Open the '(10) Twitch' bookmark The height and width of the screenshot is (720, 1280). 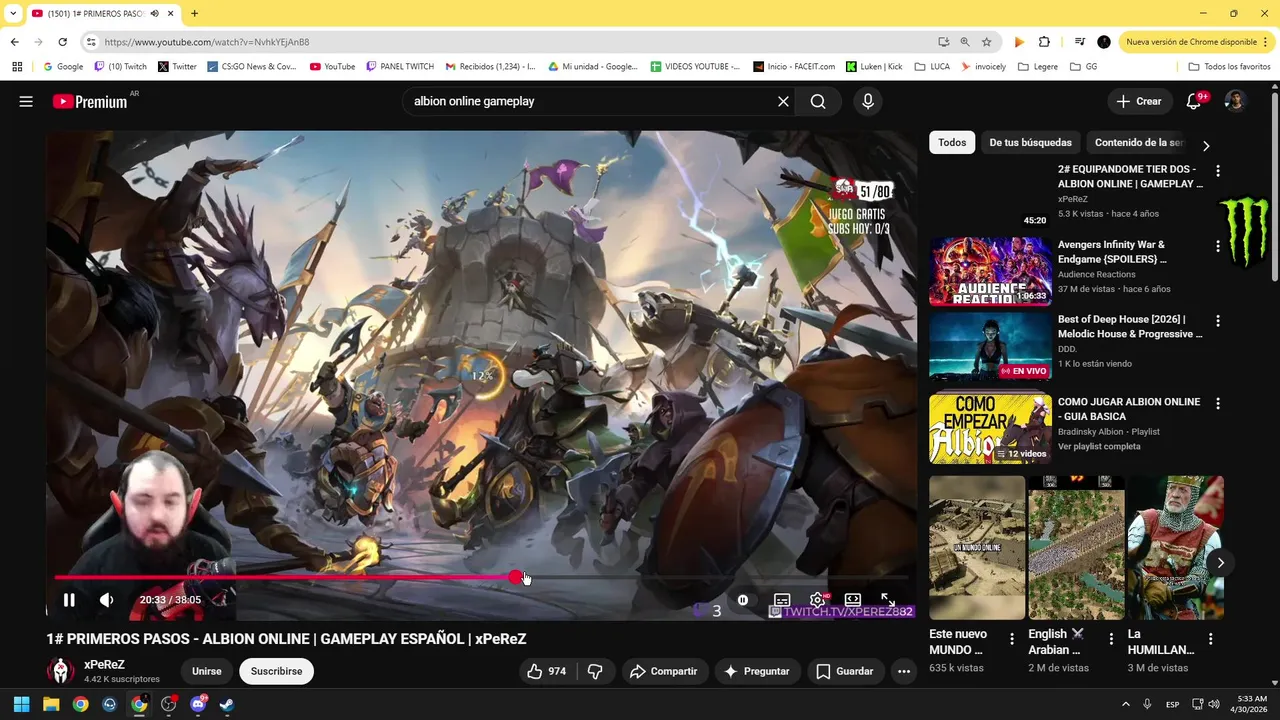(120, 66)
